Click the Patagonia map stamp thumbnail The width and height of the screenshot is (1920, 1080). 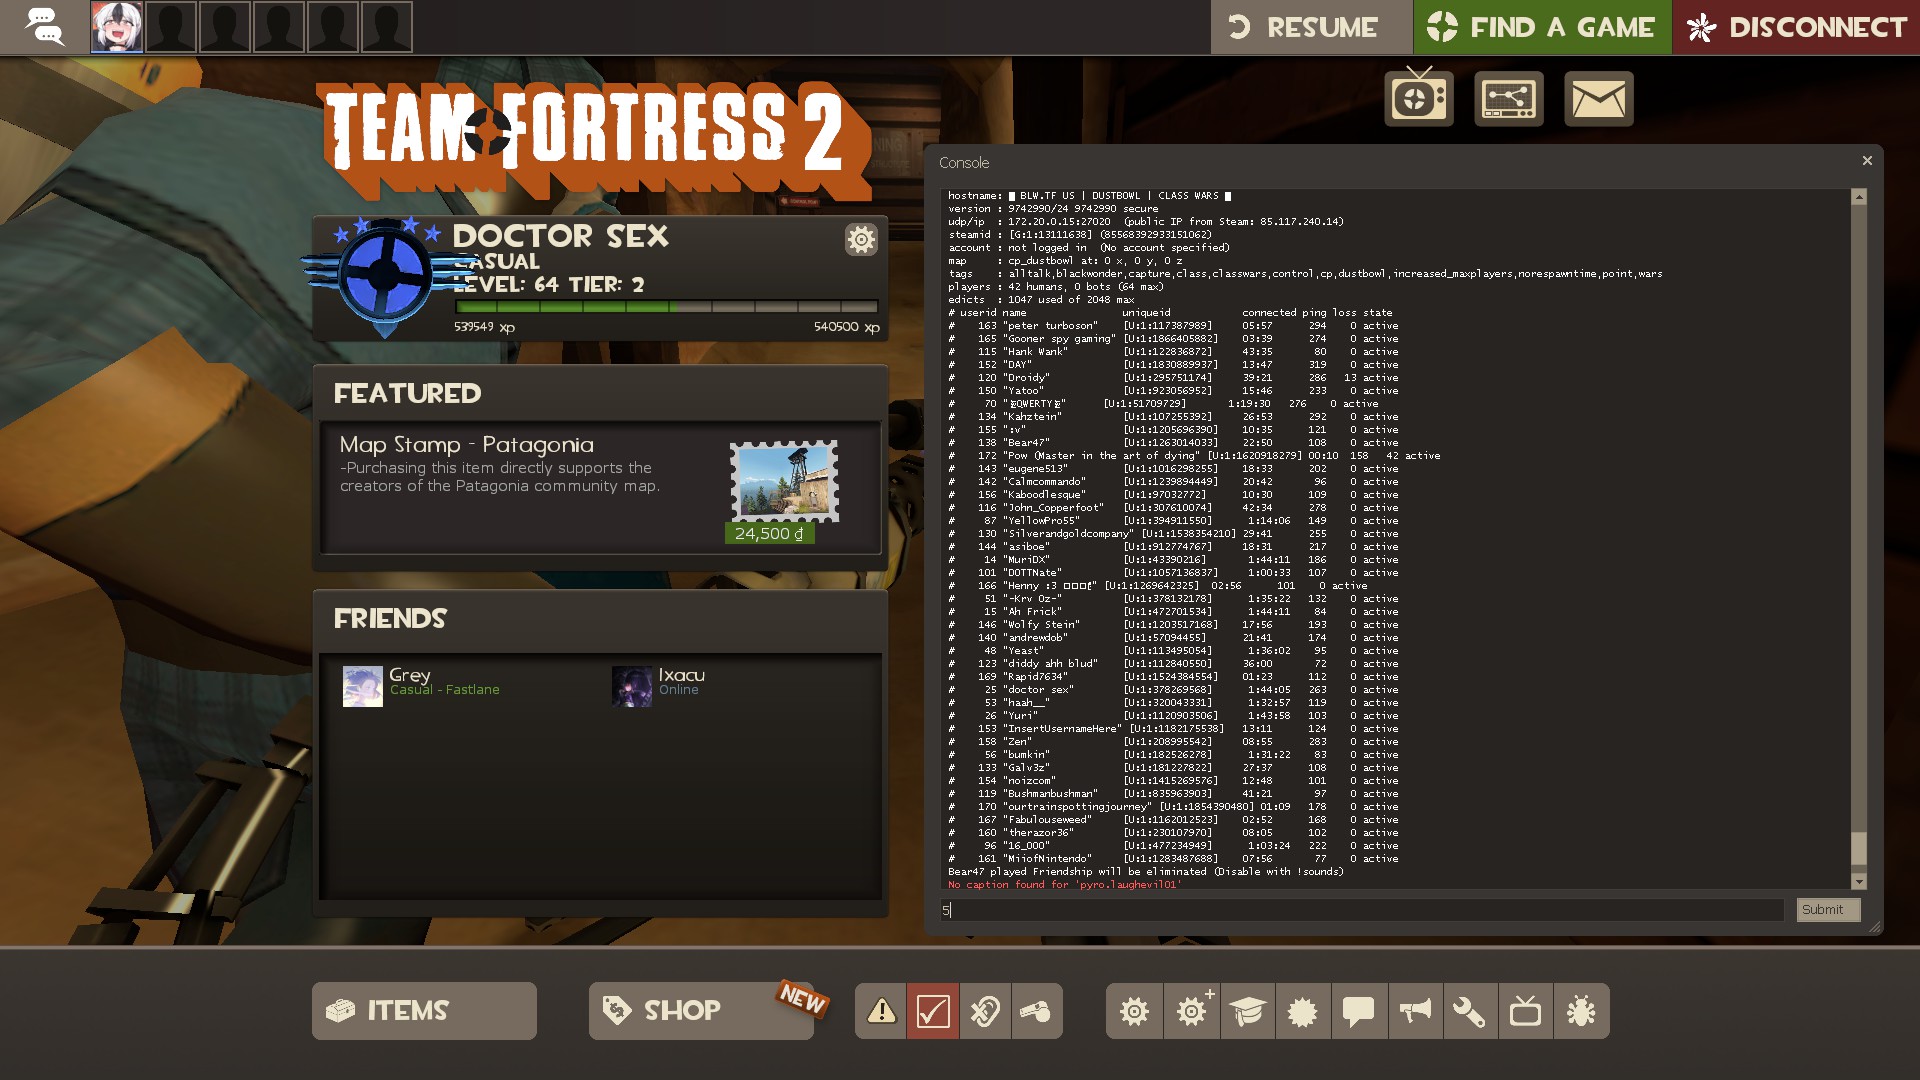pos(784,481)
